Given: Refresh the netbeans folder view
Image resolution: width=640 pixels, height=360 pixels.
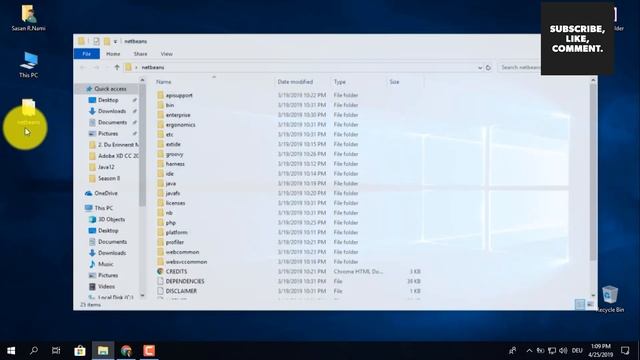Looking at the screenshot, I should pyautogui.click(x=488, y=68).
